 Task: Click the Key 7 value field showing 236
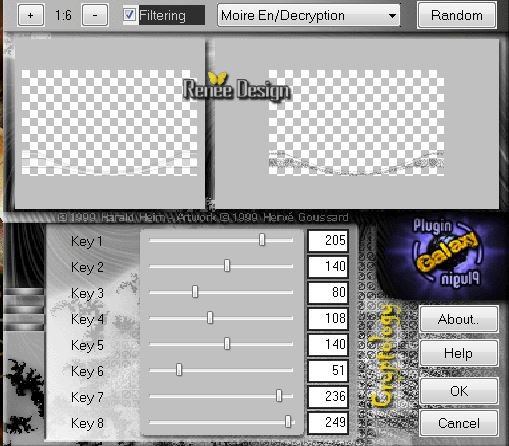pos(328,396)
